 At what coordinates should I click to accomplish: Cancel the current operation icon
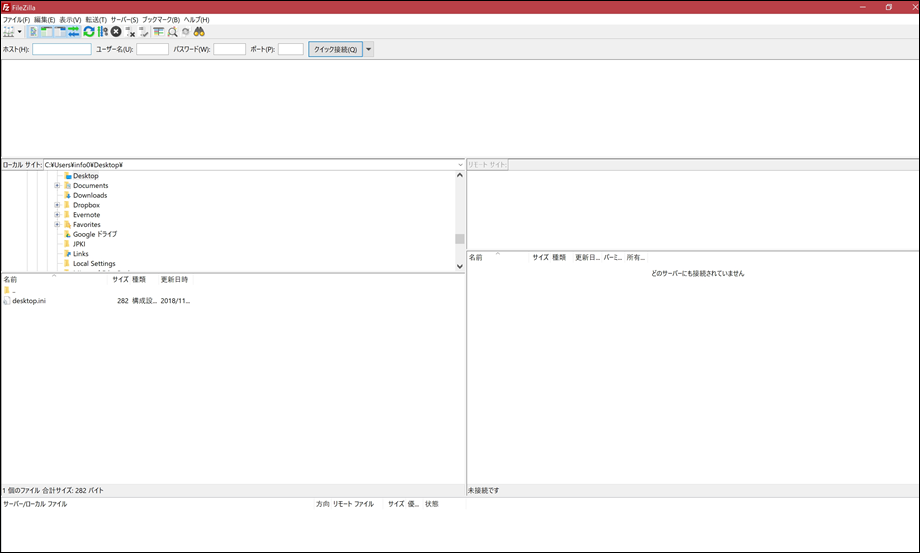pos(116,32)
